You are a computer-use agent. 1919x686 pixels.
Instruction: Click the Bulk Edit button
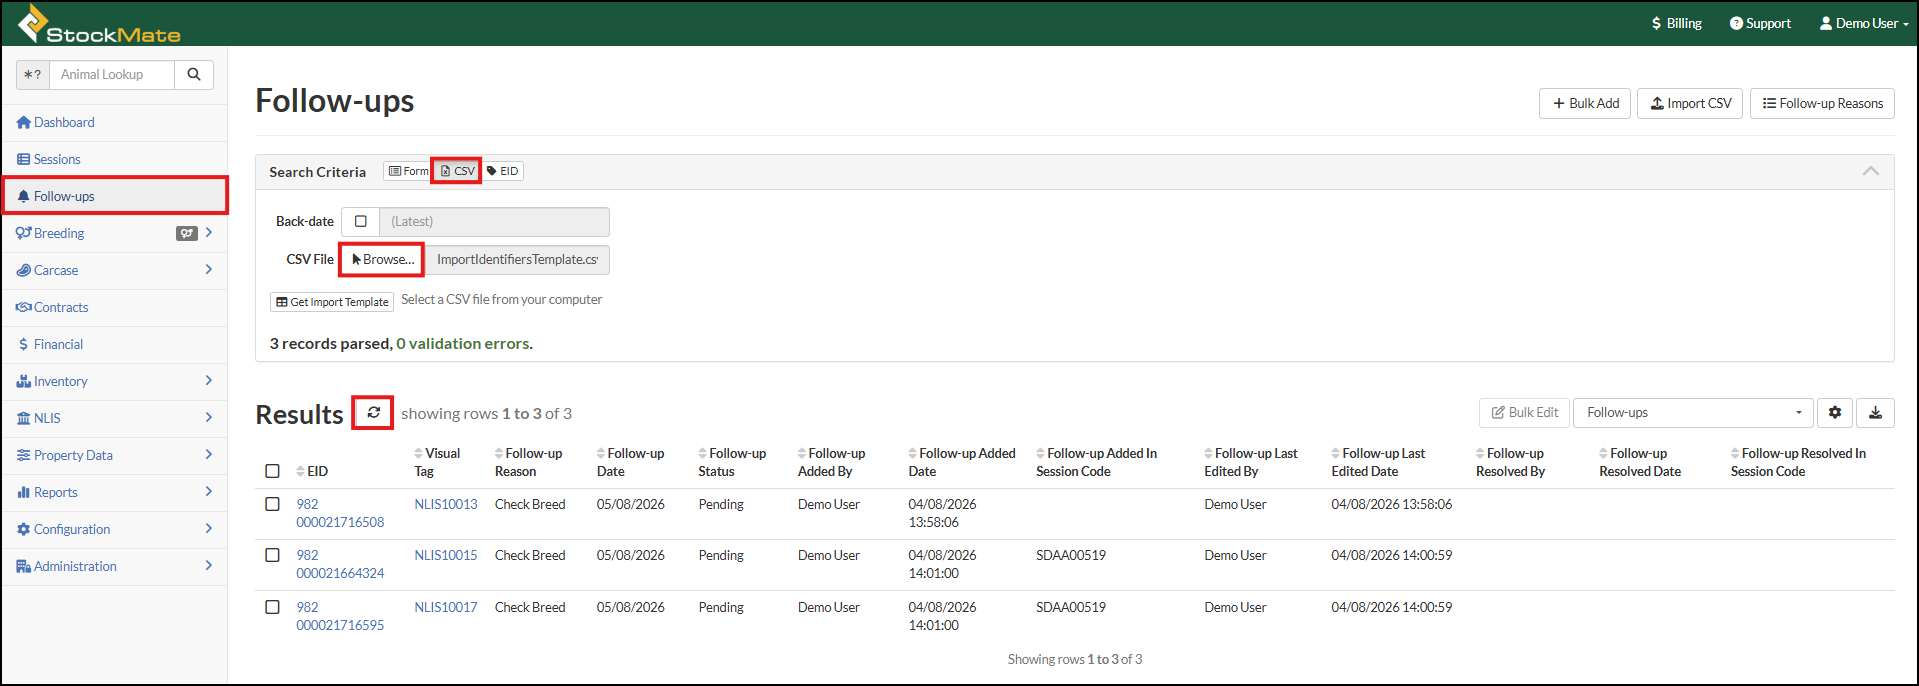pos(1524,412)
